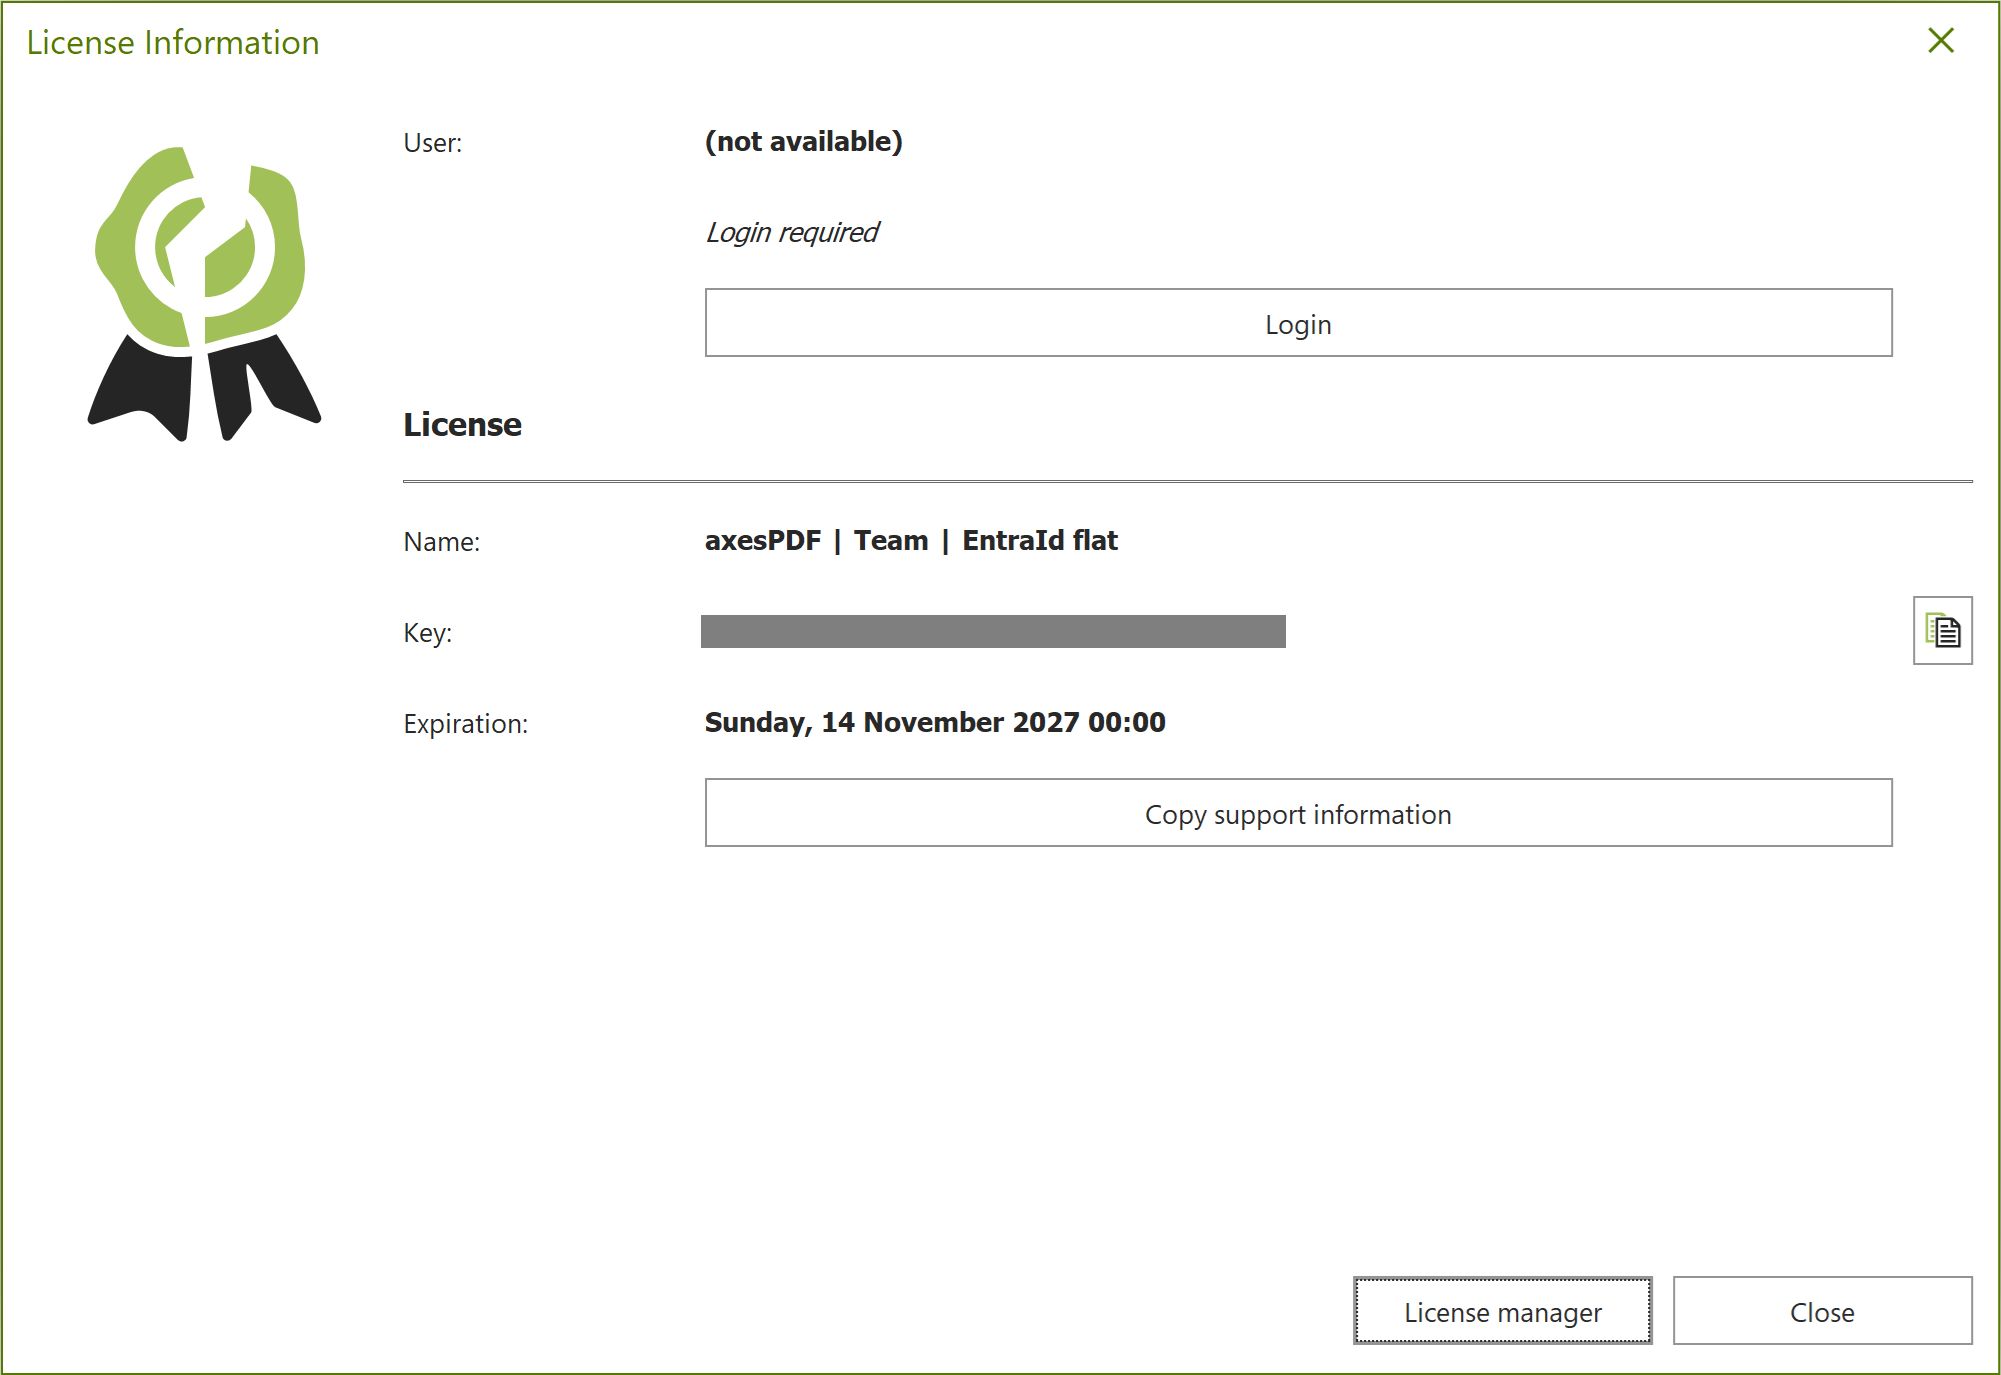Click the '(not available)' user value
2001x1375 pixels.
point(804,142)
